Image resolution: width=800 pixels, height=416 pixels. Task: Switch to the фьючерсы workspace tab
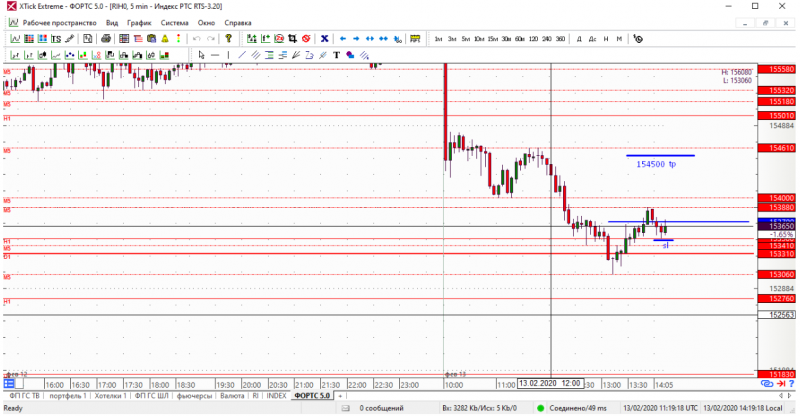click(194, 396)
